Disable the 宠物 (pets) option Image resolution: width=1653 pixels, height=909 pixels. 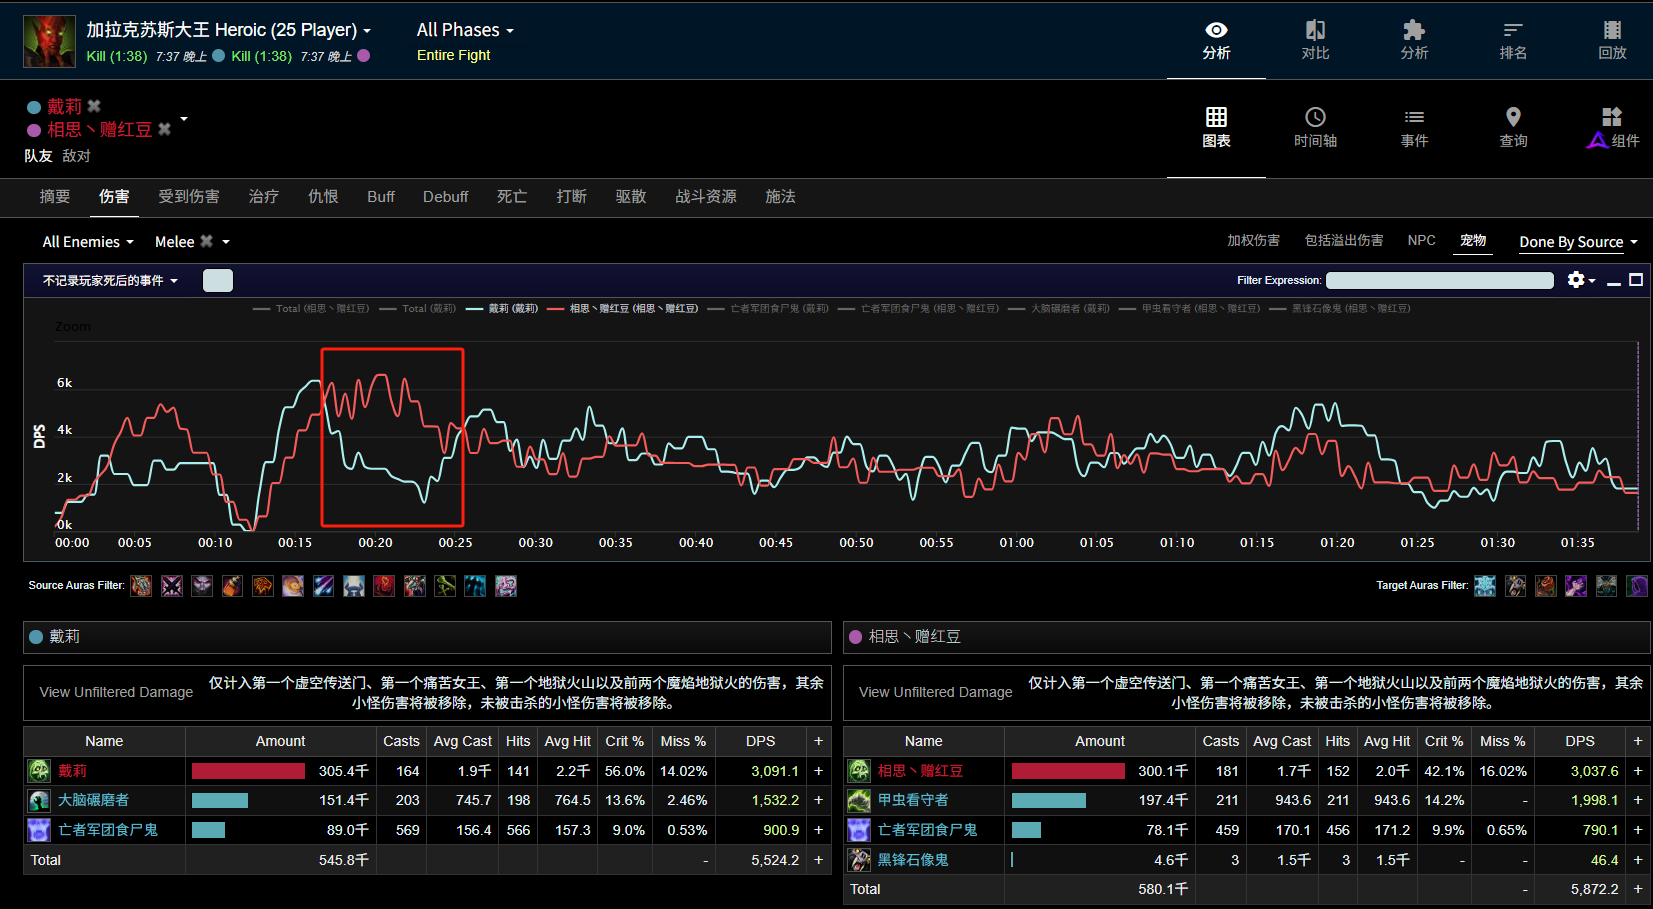click(1472, 240)
